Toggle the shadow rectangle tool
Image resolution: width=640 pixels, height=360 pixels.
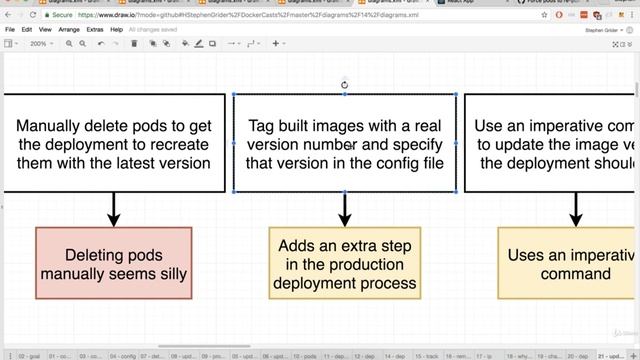212,43
